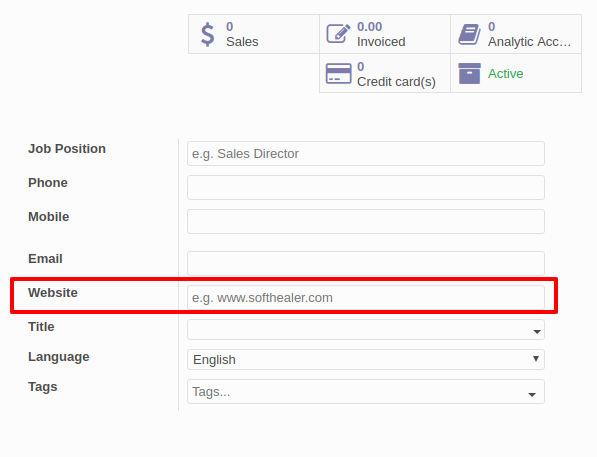Click into the Phone field
The height and width of the screenshot is (457, 597).
tap(366, 187)
